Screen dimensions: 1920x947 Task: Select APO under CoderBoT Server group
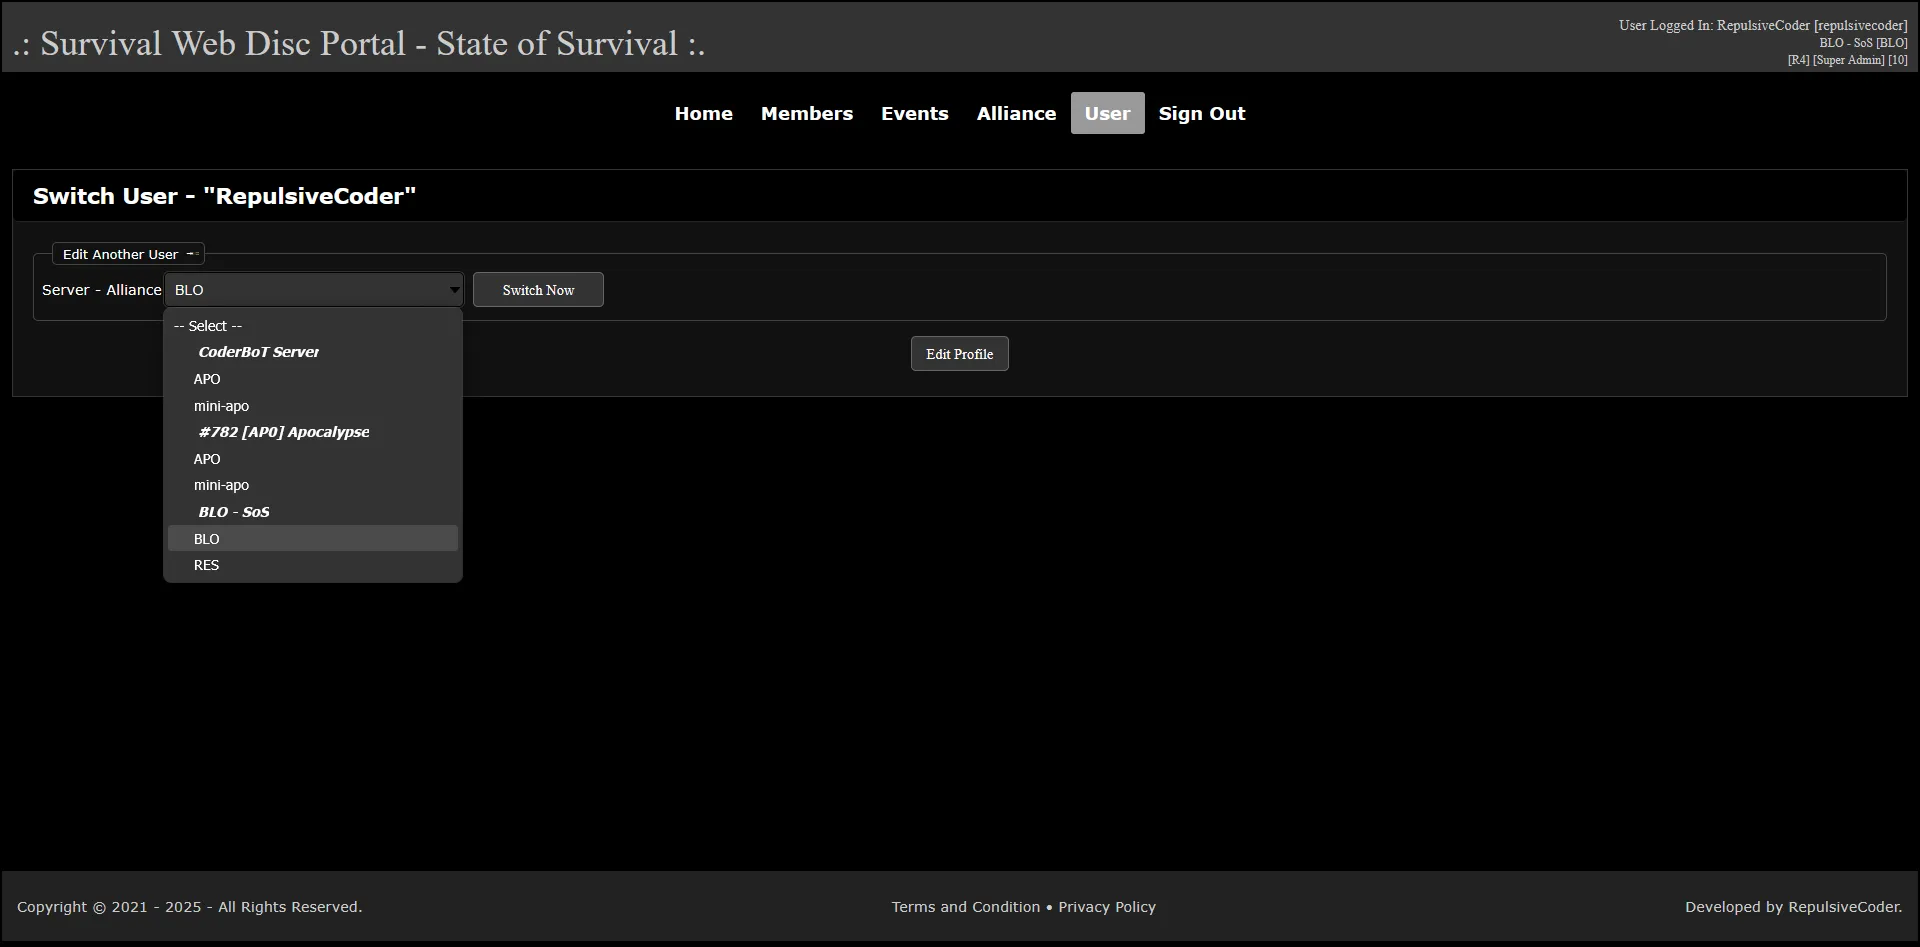pos(207,379)
